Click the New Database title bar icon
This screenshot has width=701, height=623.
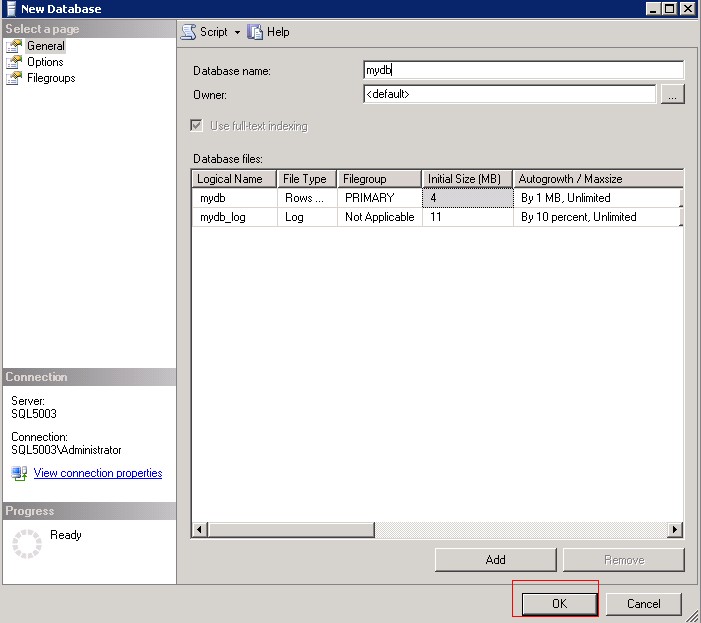coord(9,9)
